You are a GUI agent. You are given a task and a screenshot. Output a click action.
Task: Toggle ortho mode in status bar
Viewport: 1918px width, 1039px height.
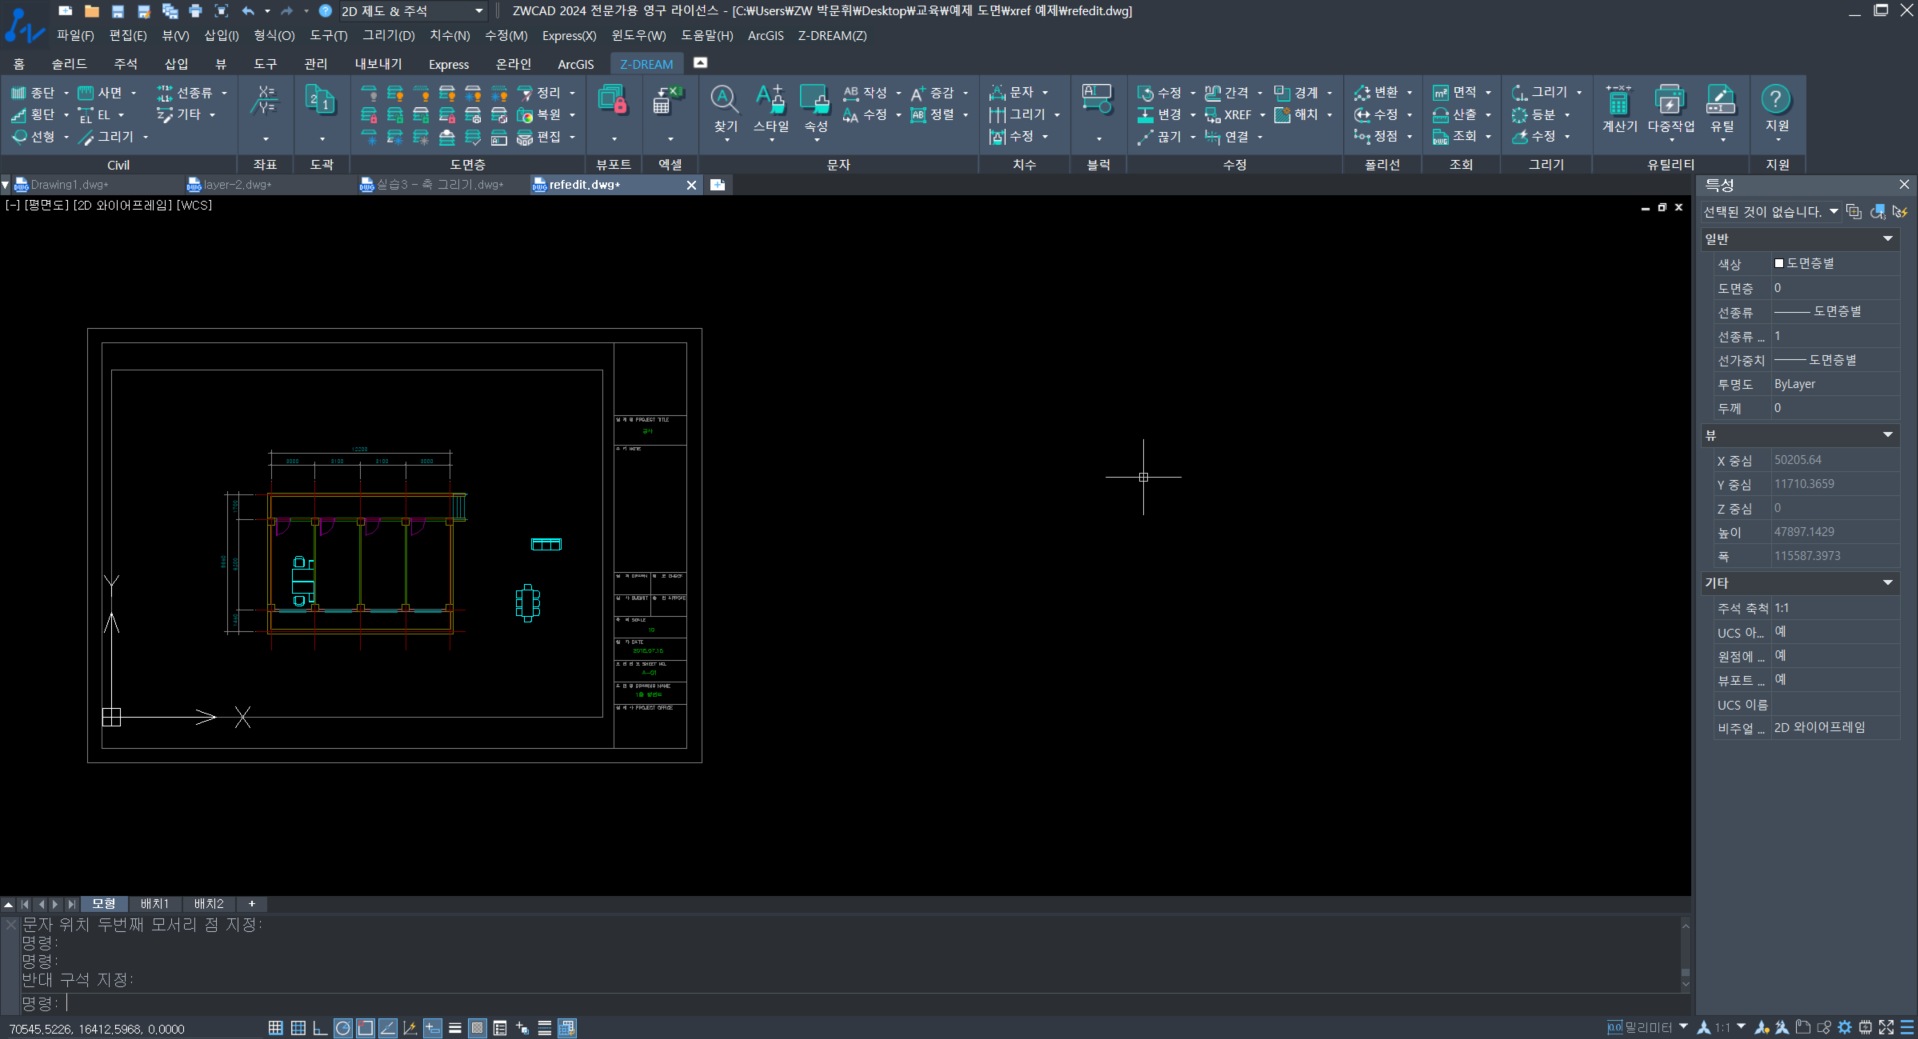(x=320, y=1028)
